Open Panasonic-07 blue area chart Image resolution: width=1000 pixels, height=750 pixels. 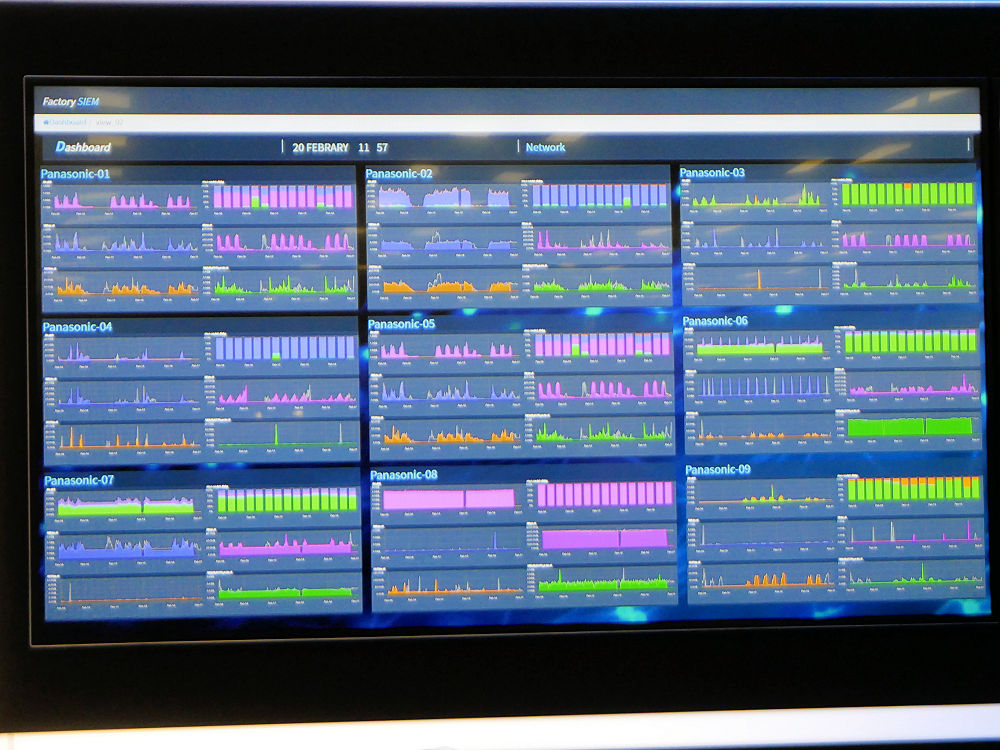125,548
